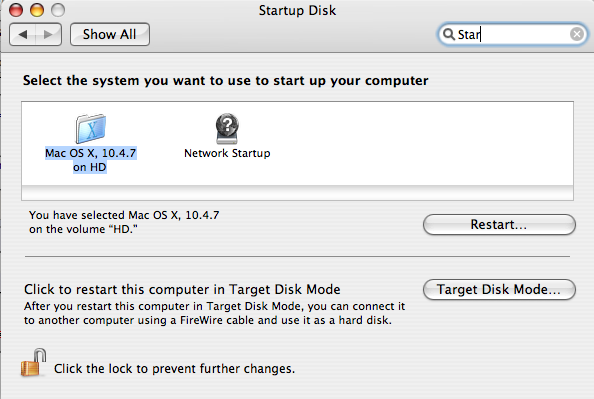Image resolution: width=594 pixels, height=399 pixels.
Task: Click the 'You have selected Mac OS X' status text
Action: pos(124,222)
